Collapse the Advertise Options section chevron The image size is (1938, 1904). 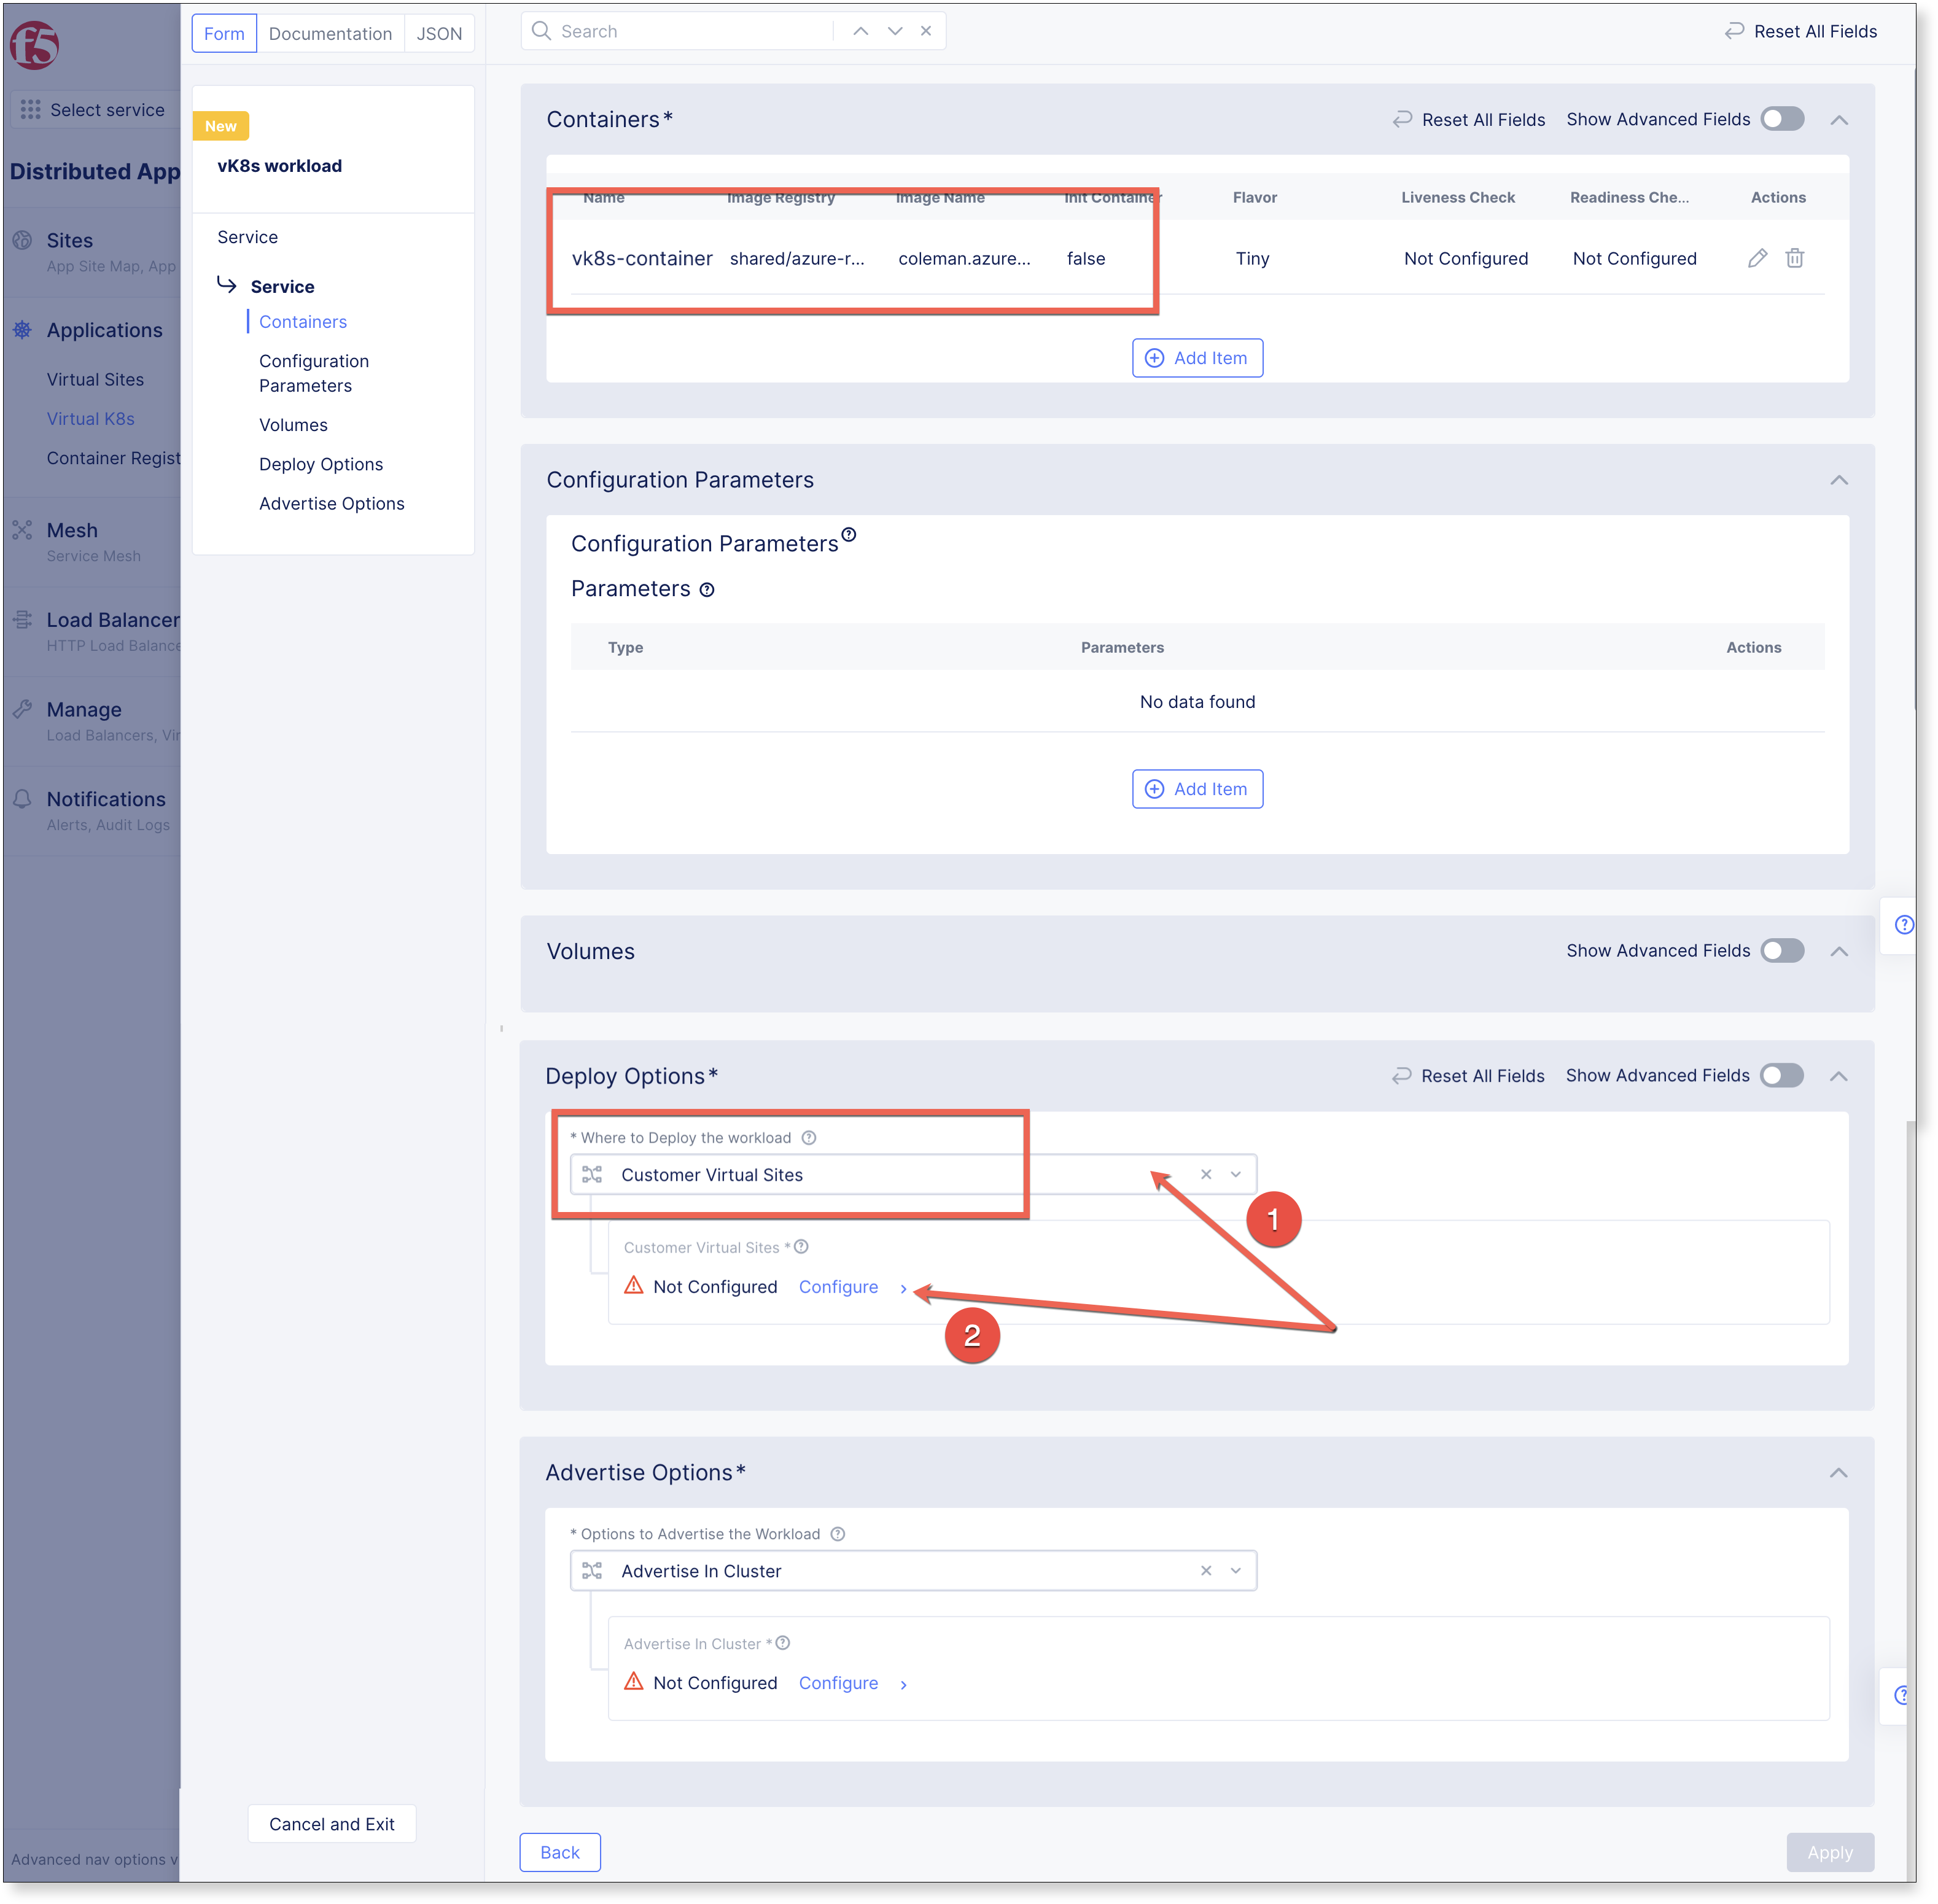(x=1838, y=1473)
